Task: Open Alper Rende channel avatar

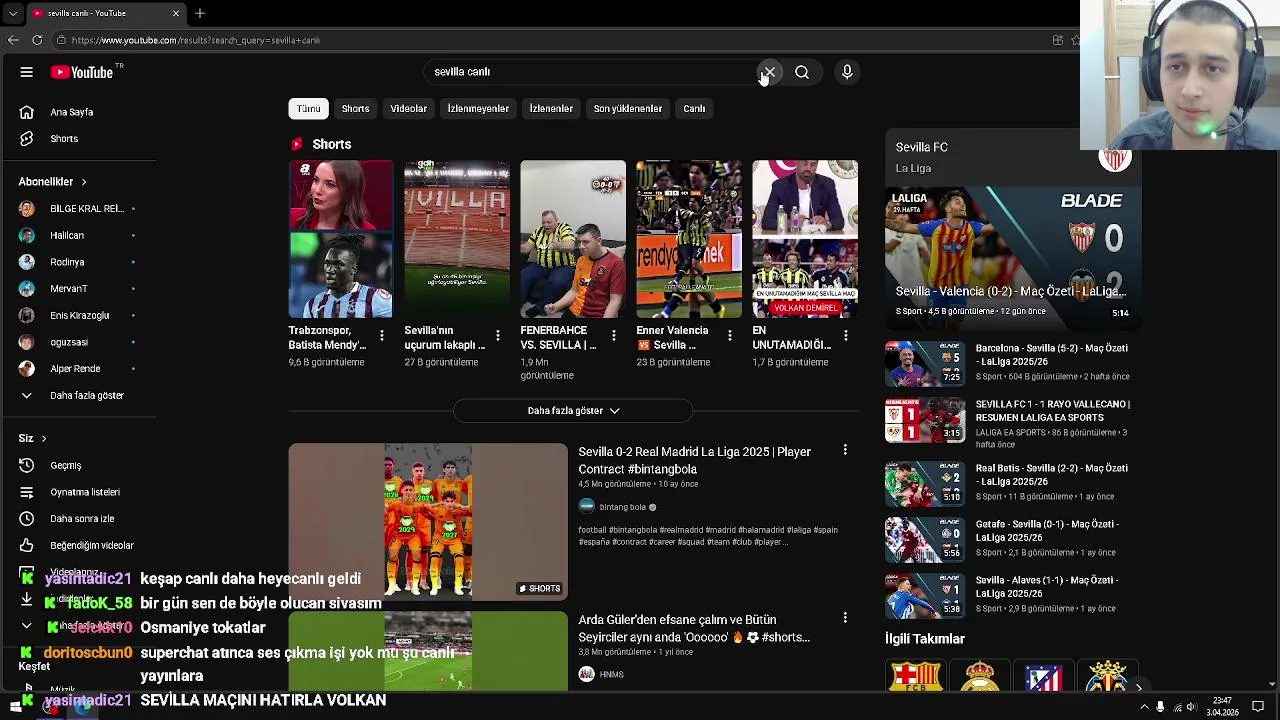Action: coord(27,369)
